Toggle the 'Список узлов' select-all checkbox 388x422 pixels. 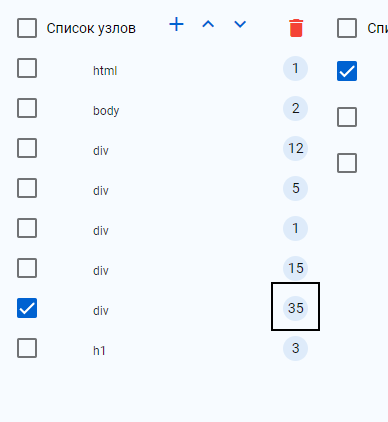click(x=27, y=28)
